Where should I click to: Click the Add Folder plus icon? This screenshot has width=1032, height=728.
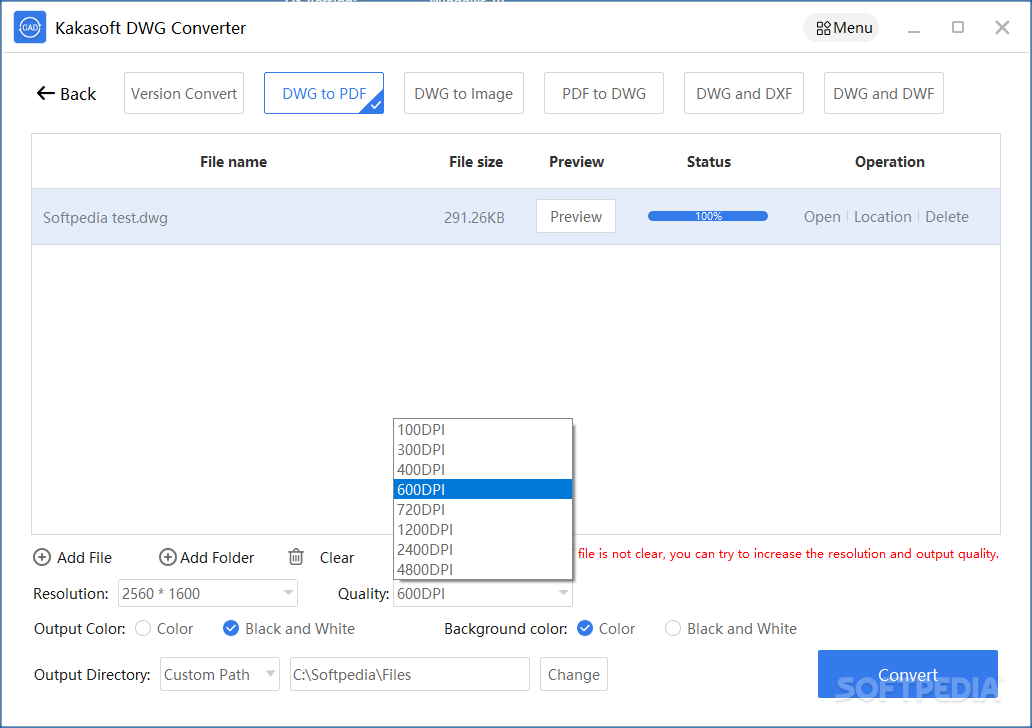[x=168, y=558]
